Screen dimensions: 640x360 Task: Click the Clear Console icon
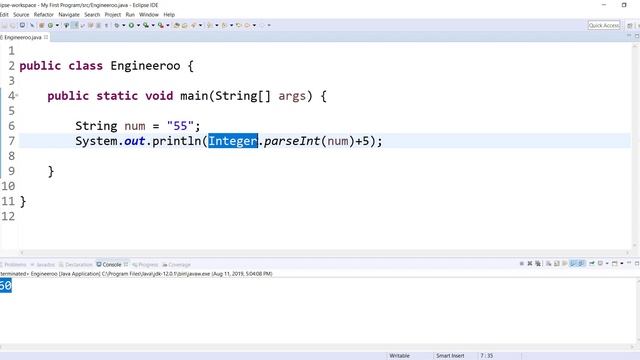coord(548,263)
